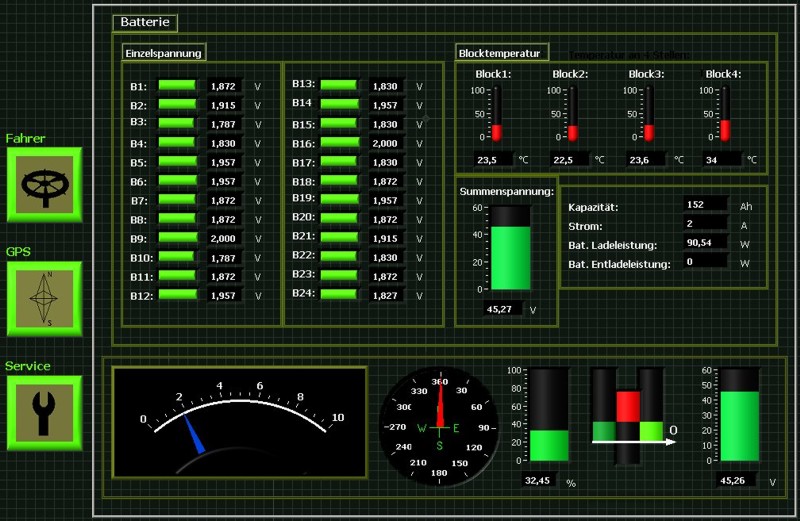
Task: Click the Block2 temperature value 22,5
Action: (567, 159)
